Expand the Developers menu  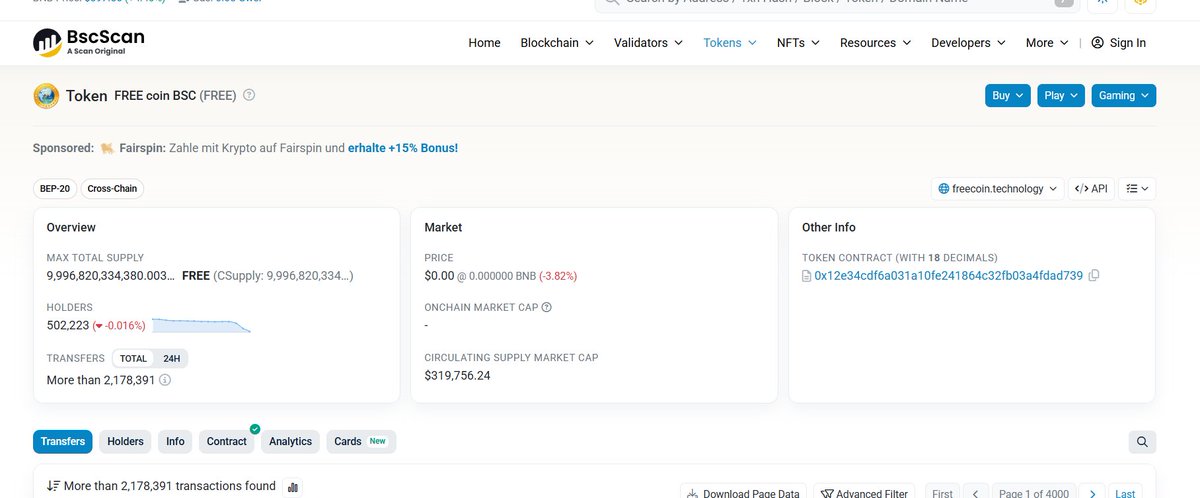[968, 43]
